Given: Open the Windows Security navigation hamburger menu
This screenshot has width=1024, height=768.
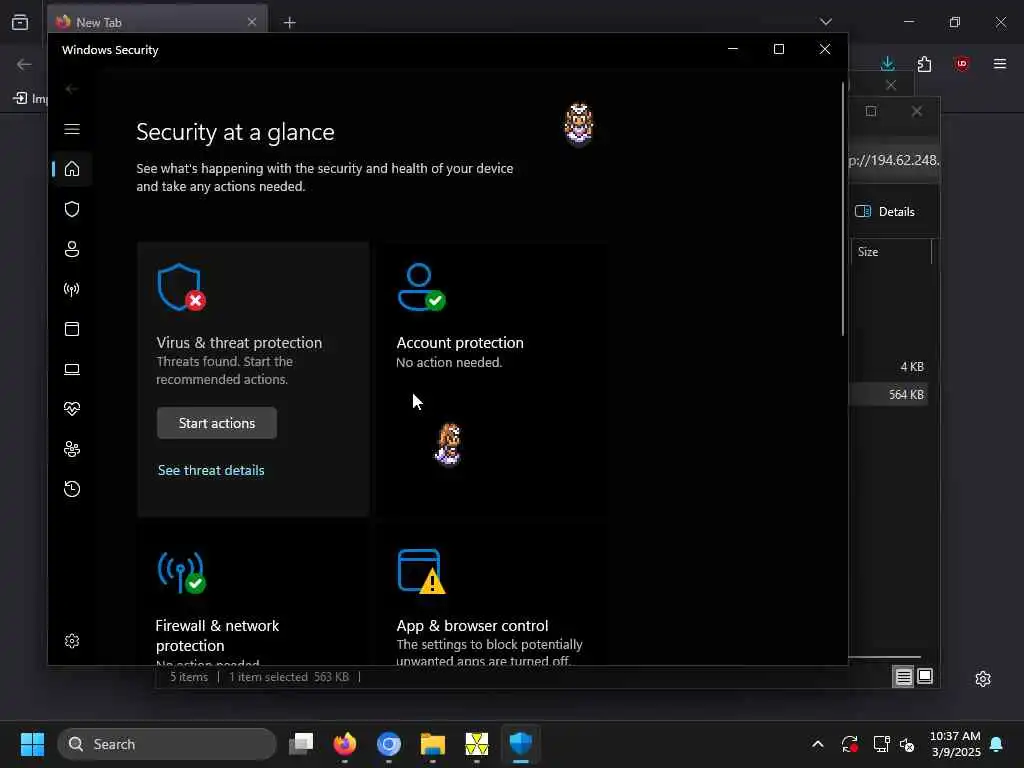Looking at the screenshot, I should (x=72, y=129).
